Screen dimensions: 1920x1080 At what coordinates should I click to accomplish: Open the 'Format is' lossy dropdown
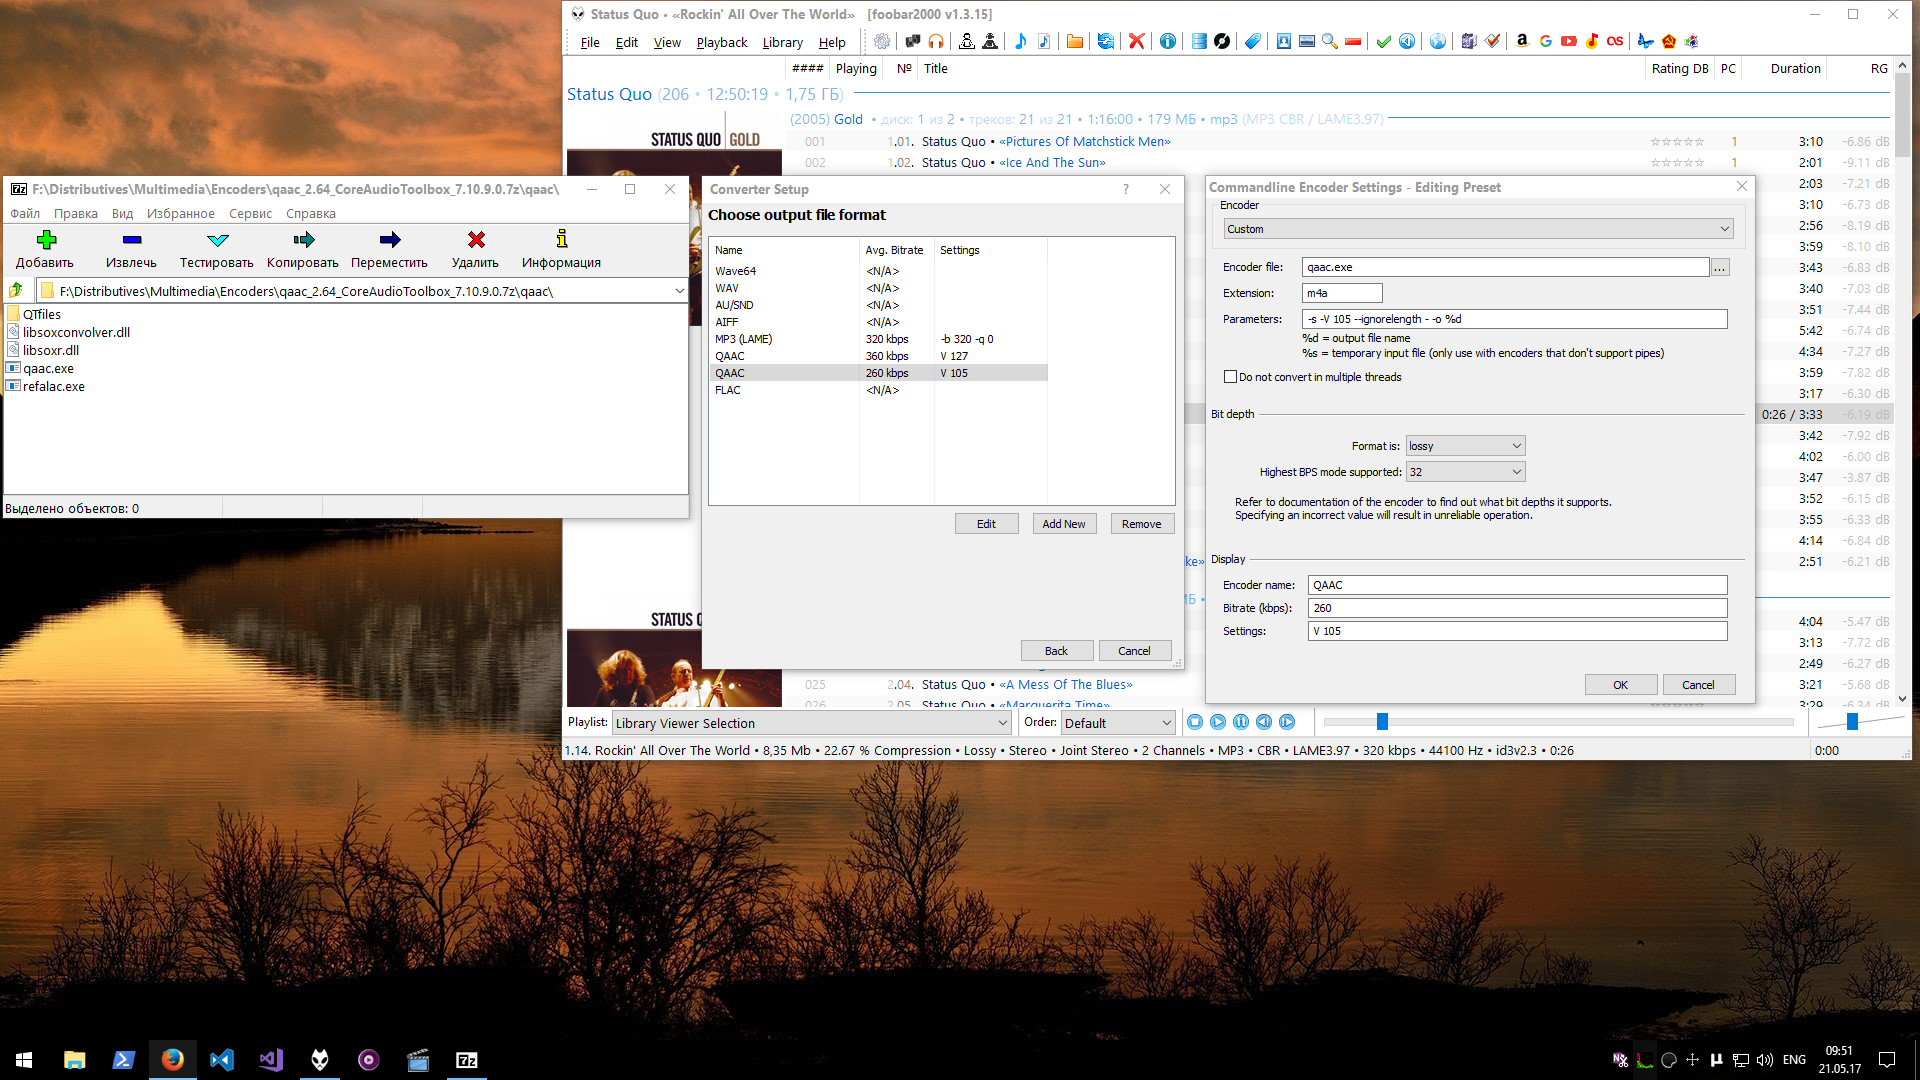click(x=1465, y=446)
